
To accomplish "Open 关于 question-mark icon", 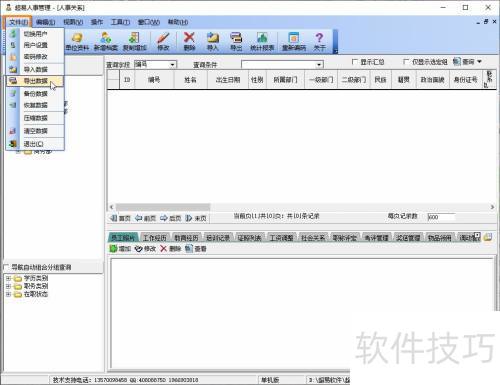I will pyautogui.click(x=319, y=42).
